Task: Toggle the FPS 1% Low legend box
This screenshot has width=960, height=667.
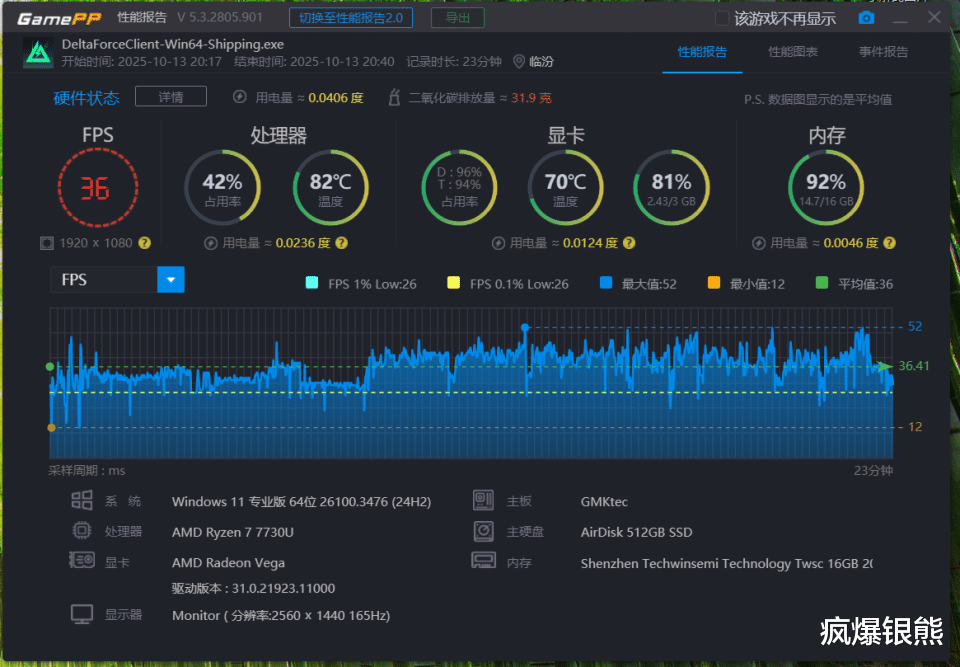Action: [x=310, y=284]
